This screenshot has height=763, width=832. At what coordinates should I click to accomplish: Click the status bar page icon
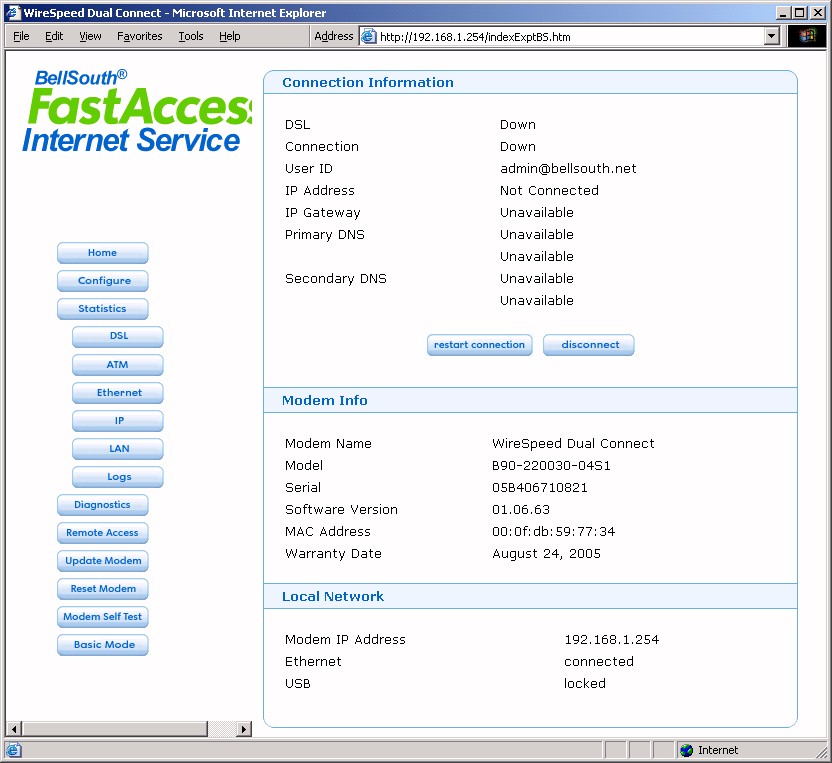pyautogui.click(x=13, y=750)
